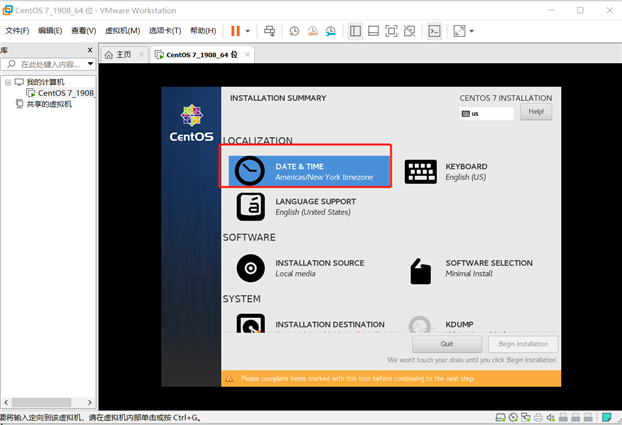Screen dimensions: 622x425
Task: Open KEYBOARD layout settings
Action: (466, 171)
